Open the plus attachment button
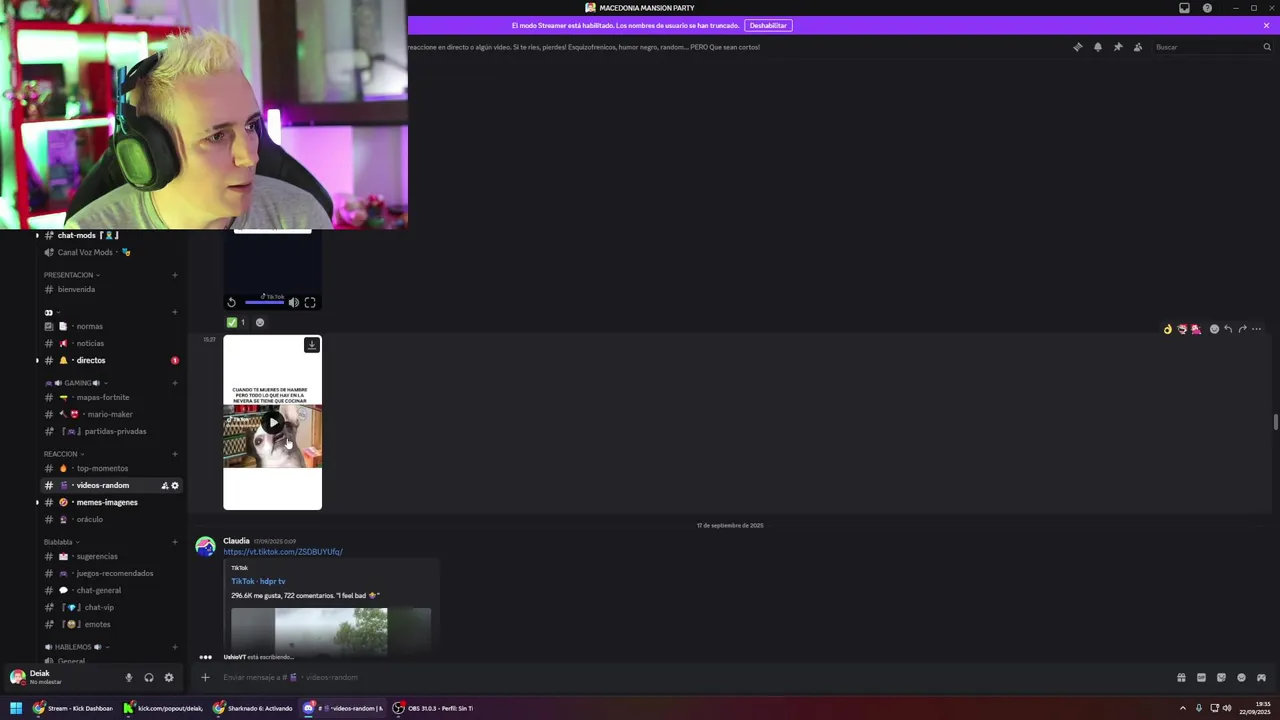Viewport: 1280px width, 720px height. pyautogui.click(x=205, y=677)
